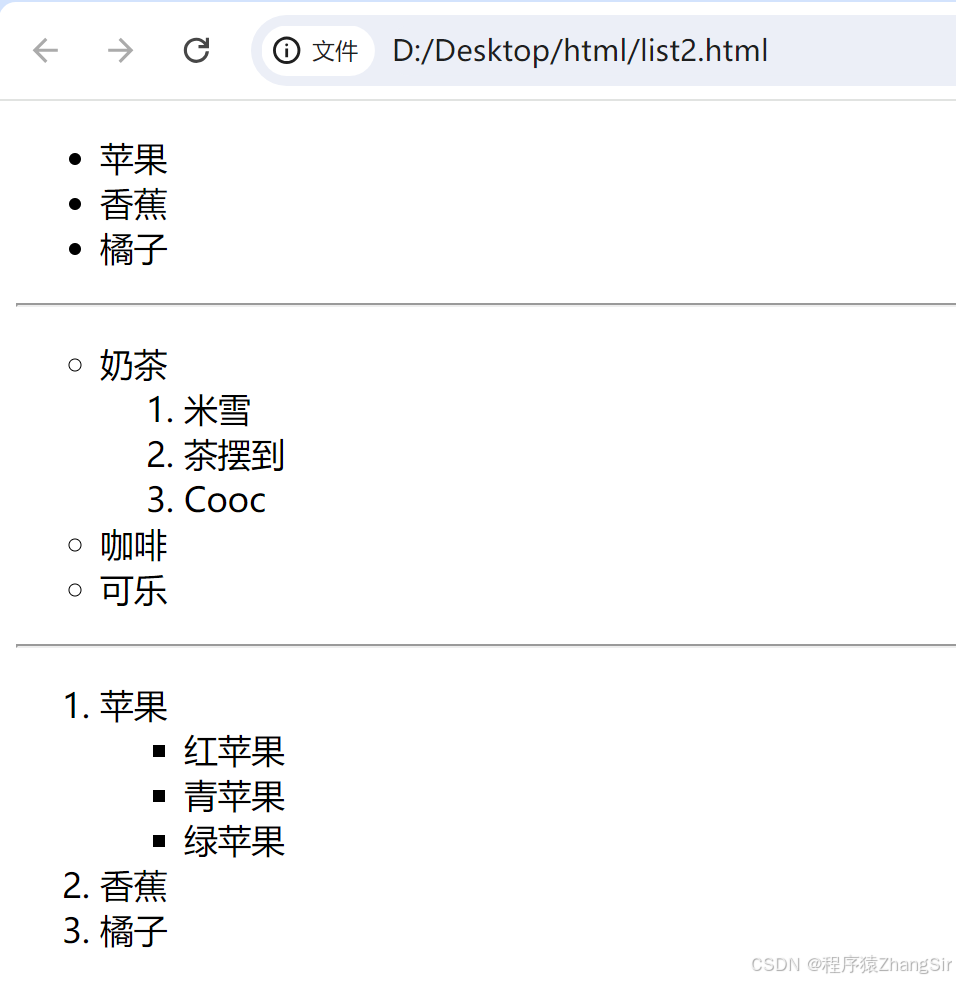The width and height of the screenshot is (956, 982).
Task: Click the sub-item 绿苹果
Action: (234, 841)
